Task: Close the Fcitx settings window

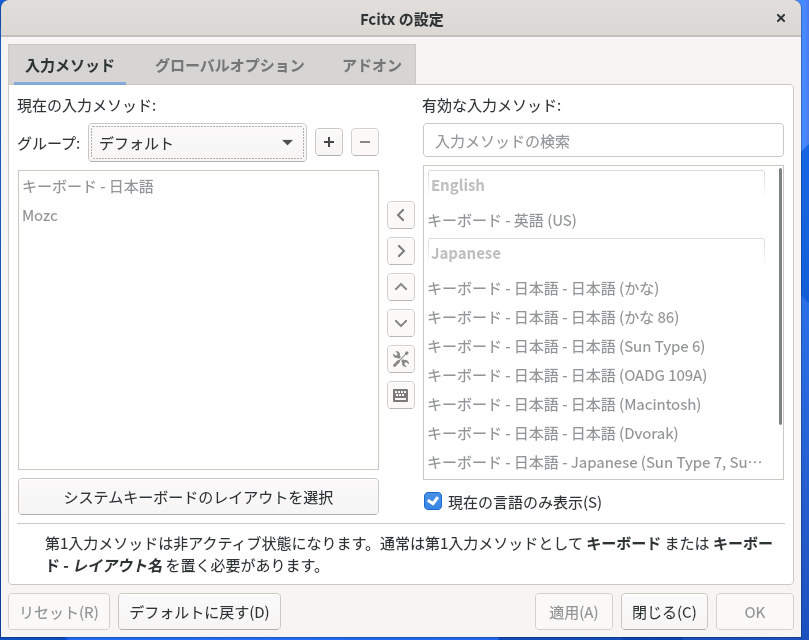Action: [x=781, y=19]
